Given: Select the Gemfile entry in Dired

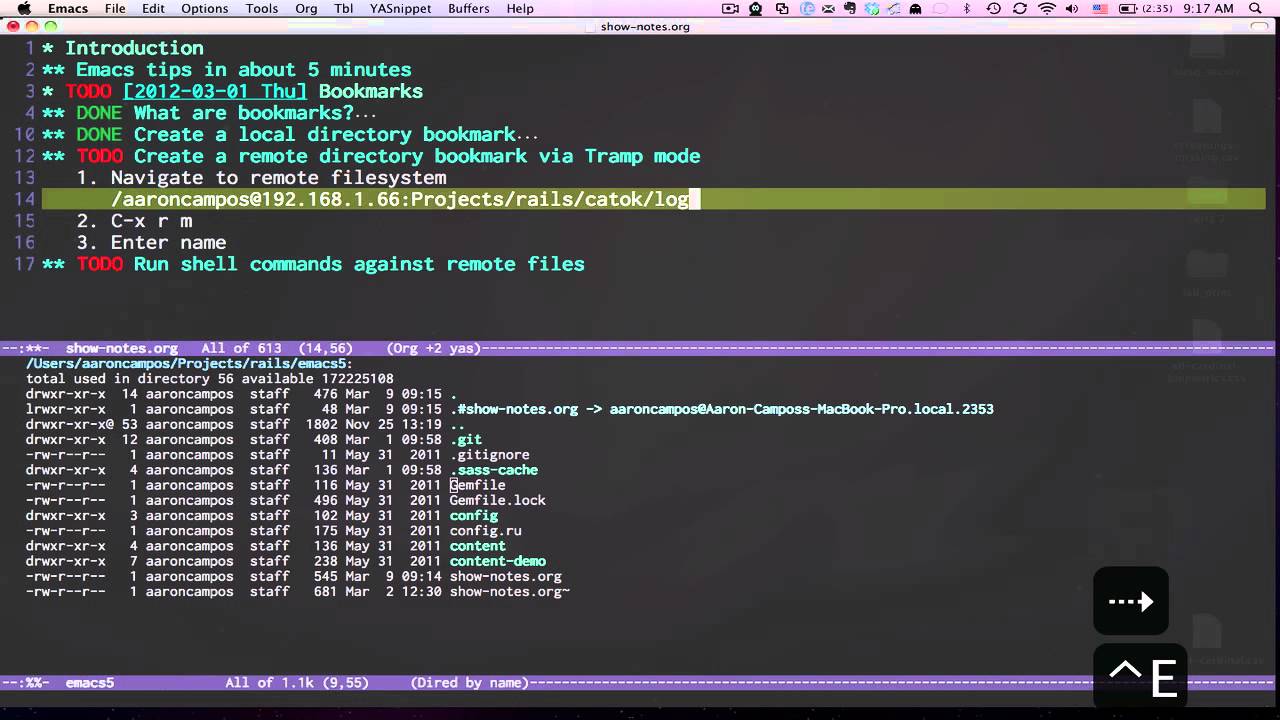Looking at the screenshot, I should 478,485.
